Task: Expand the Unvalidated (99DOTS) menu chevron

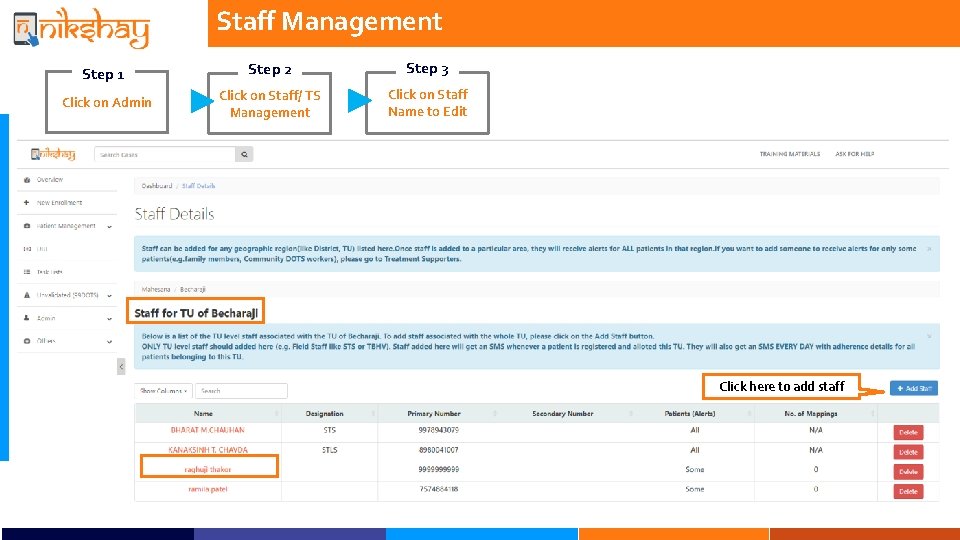Action: (110, 295)
